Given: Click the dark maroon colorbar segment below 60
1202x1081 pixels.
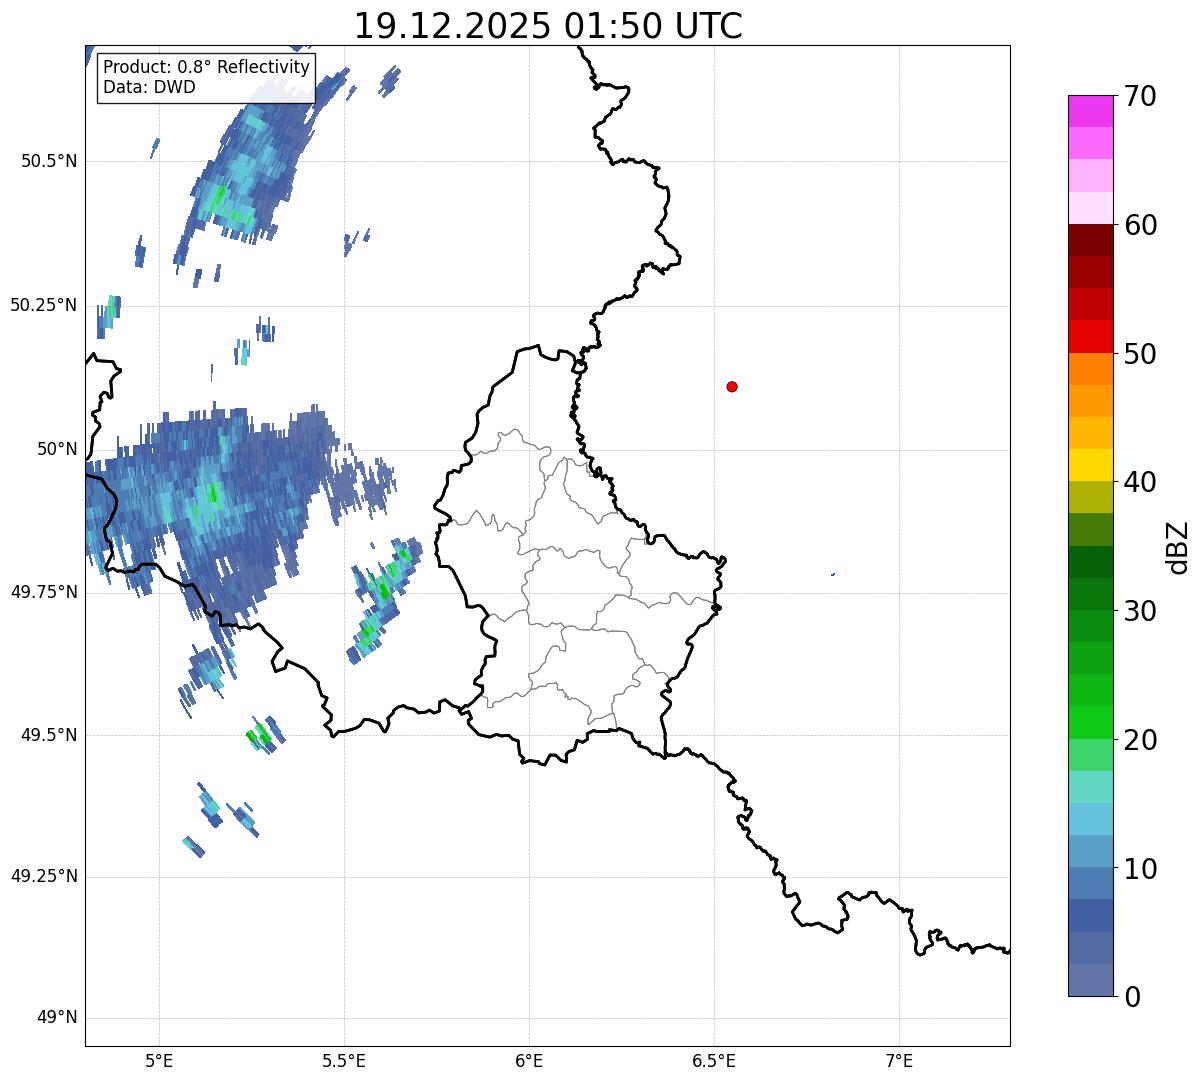Looking at the screenshot, I should [x=1091, y=240].
